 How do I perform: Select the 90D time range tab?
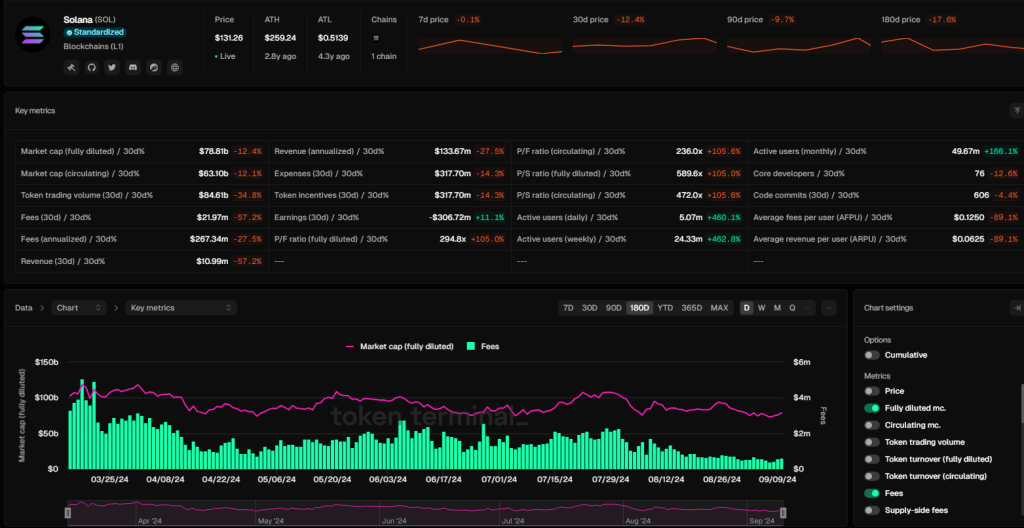pyautogui.click(x=614, y=308)
